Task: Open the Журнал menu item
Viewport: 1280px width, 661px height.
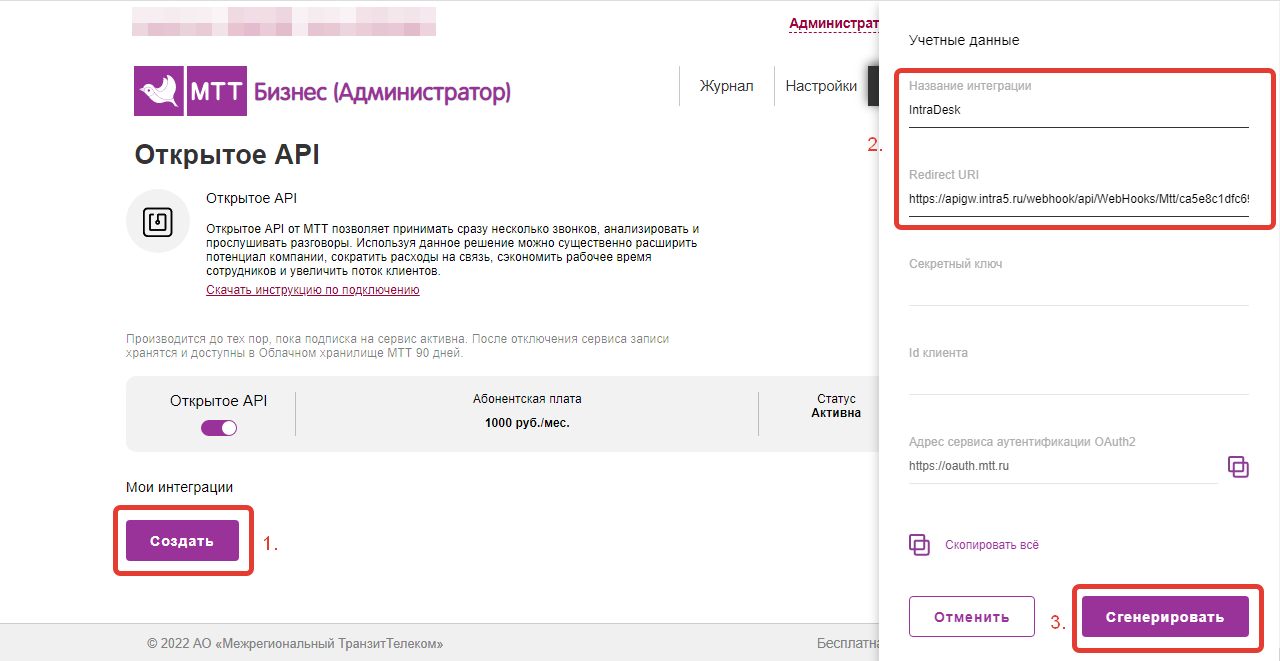Action: click(x=726, y=86)
